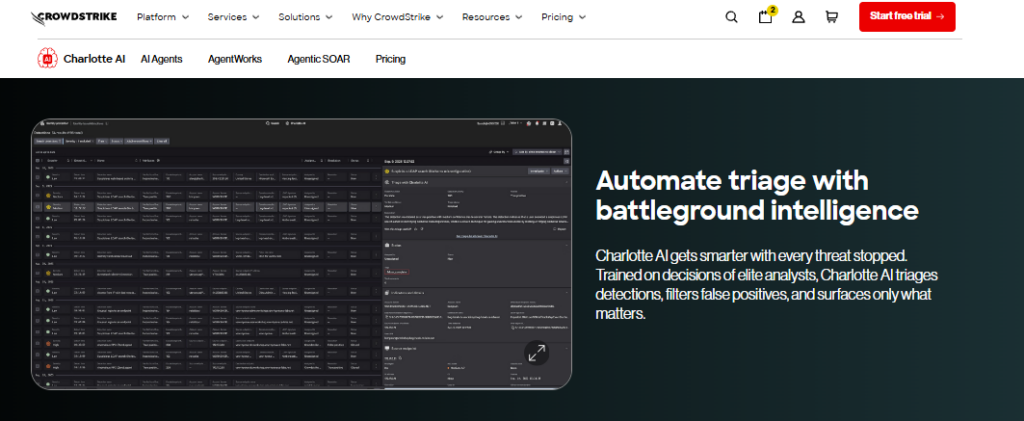Viewport: 1024px width, 421px height.
Task: Click the expand arrows icon on the screenshot
Action: coord(537,353)
